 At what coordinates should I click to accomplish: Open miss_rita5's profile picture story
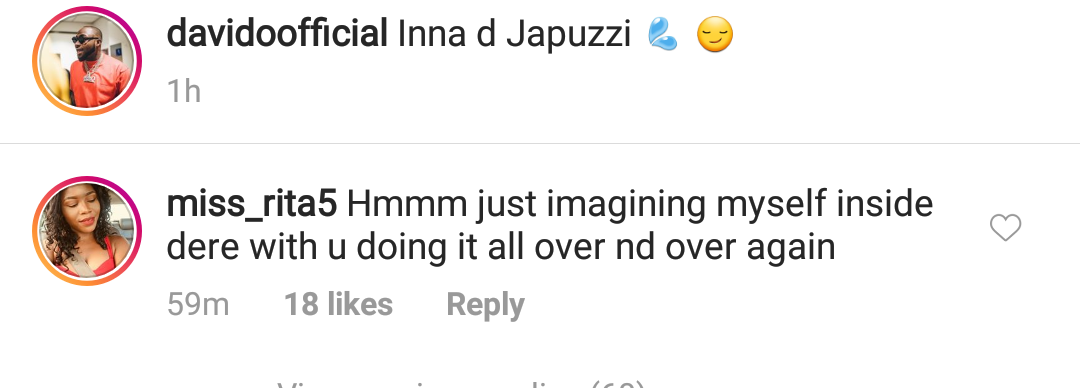(87, 231)
